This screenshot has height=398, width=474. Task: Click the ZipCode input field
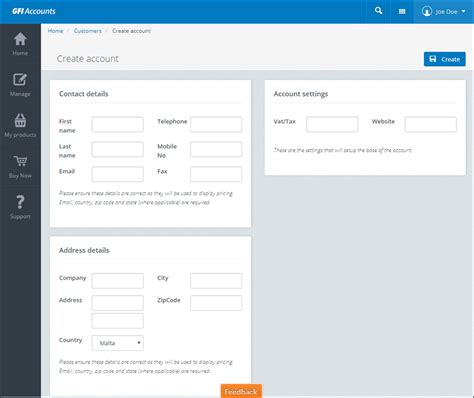tap(216, 303)
